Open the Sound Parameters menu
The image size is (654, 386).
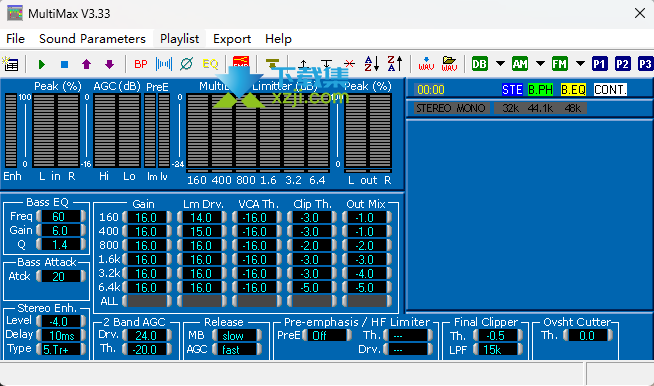point(92,39)
